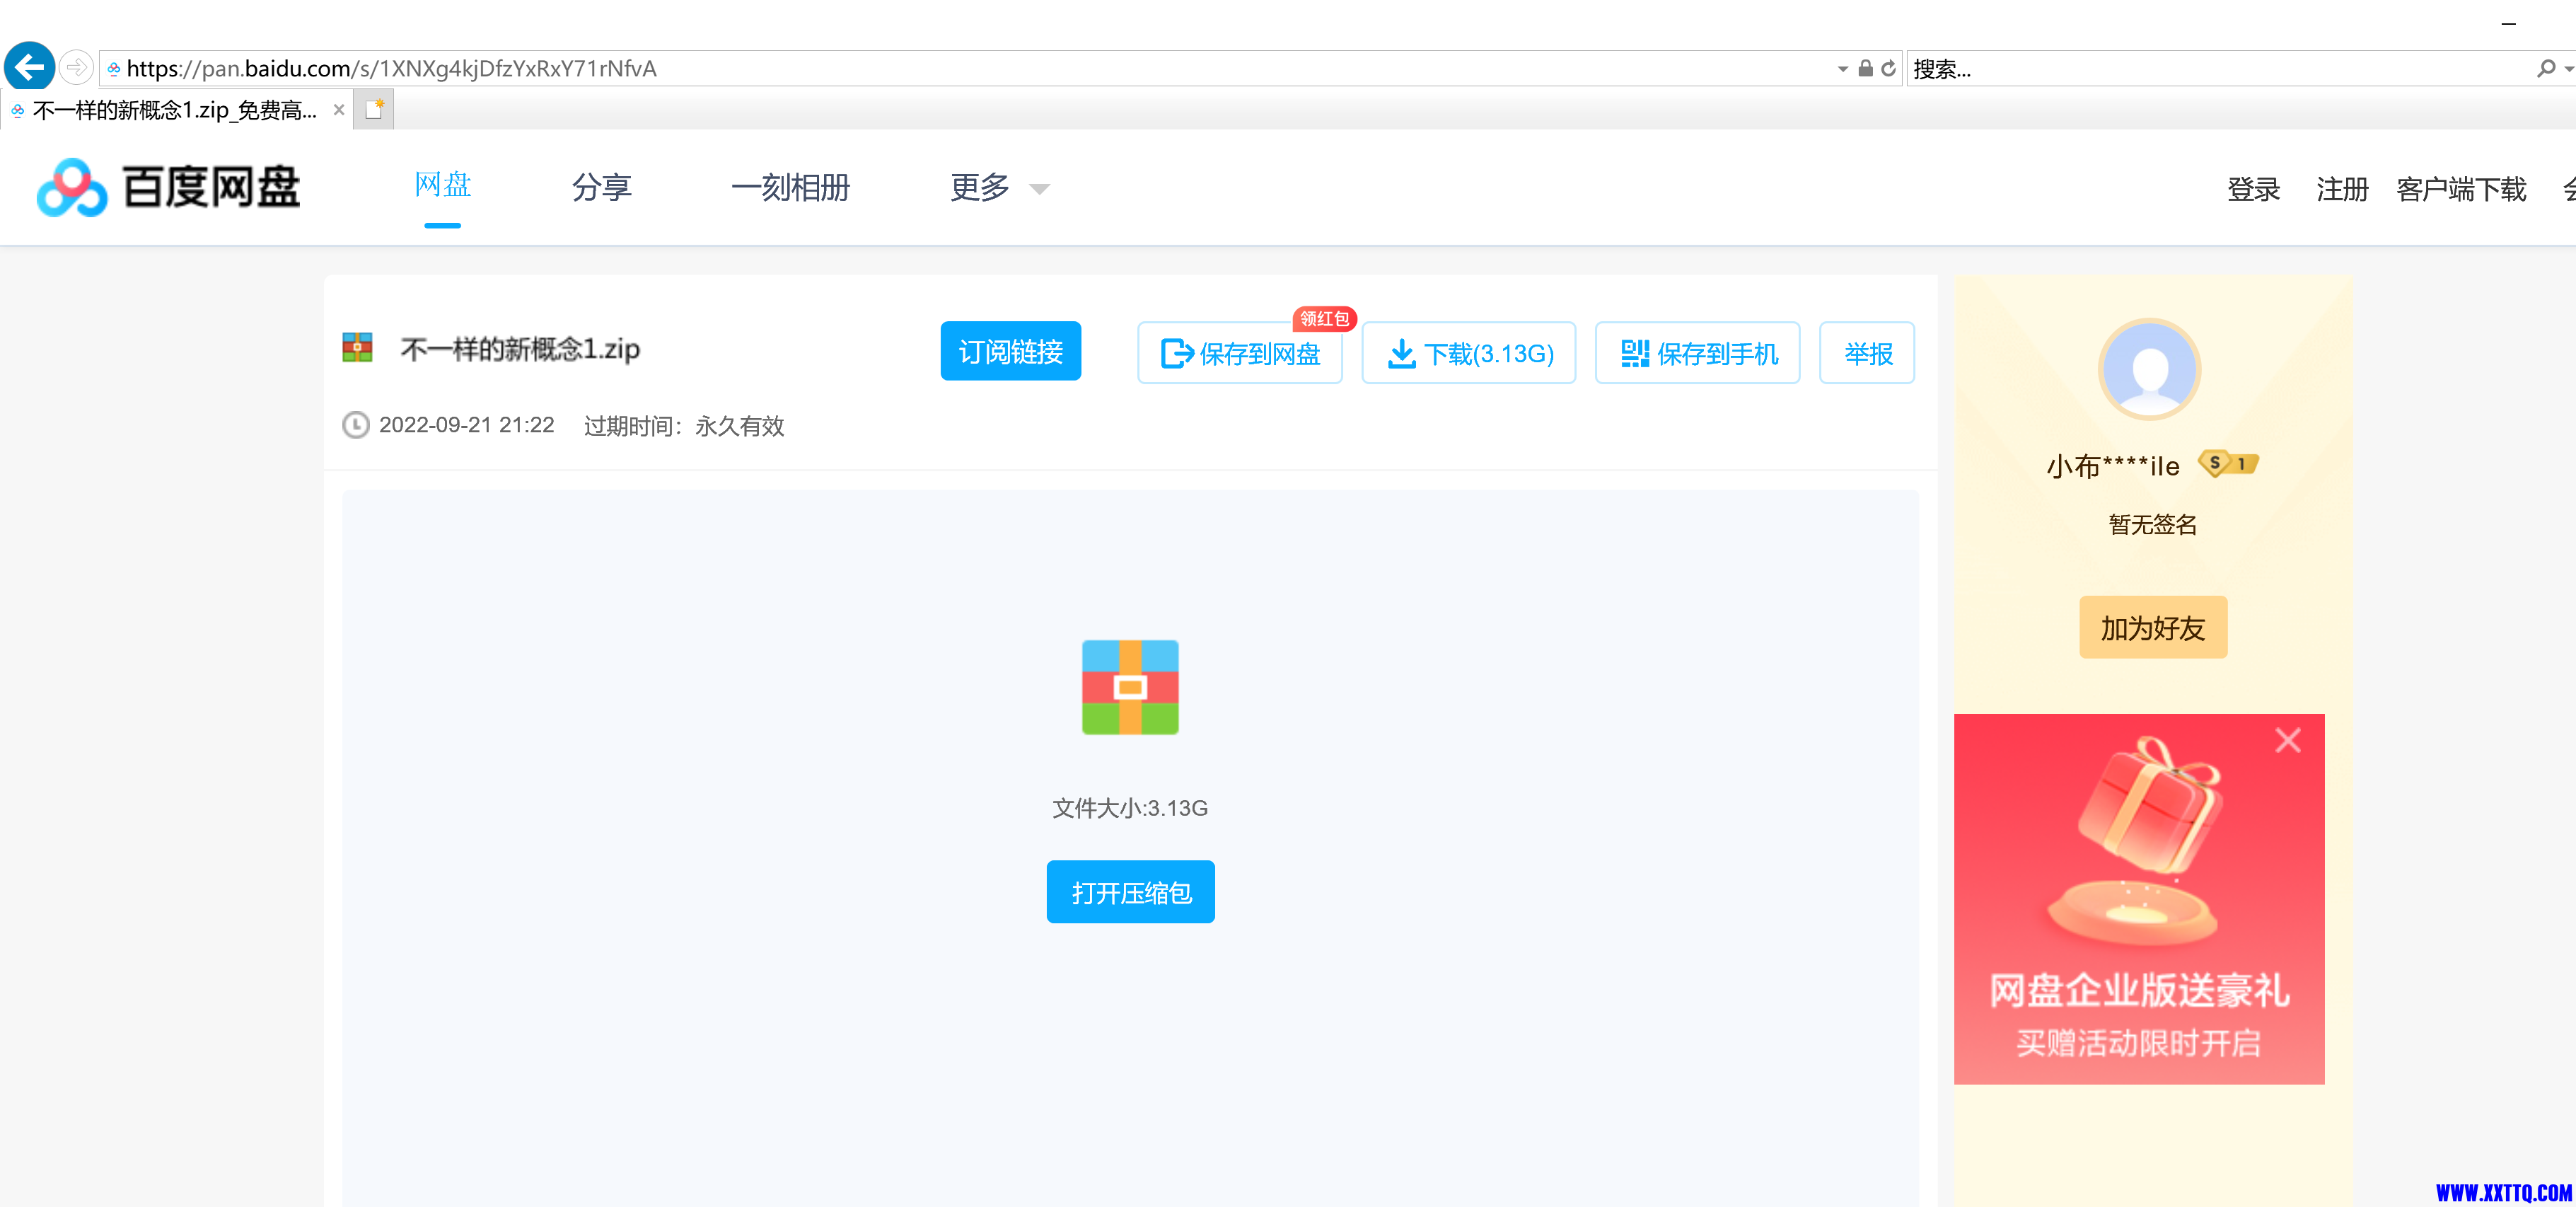The width and height of the screenshot is (2576, 1207).
Task: Click the gold S1 membership badge
Action: [2229, 463]
